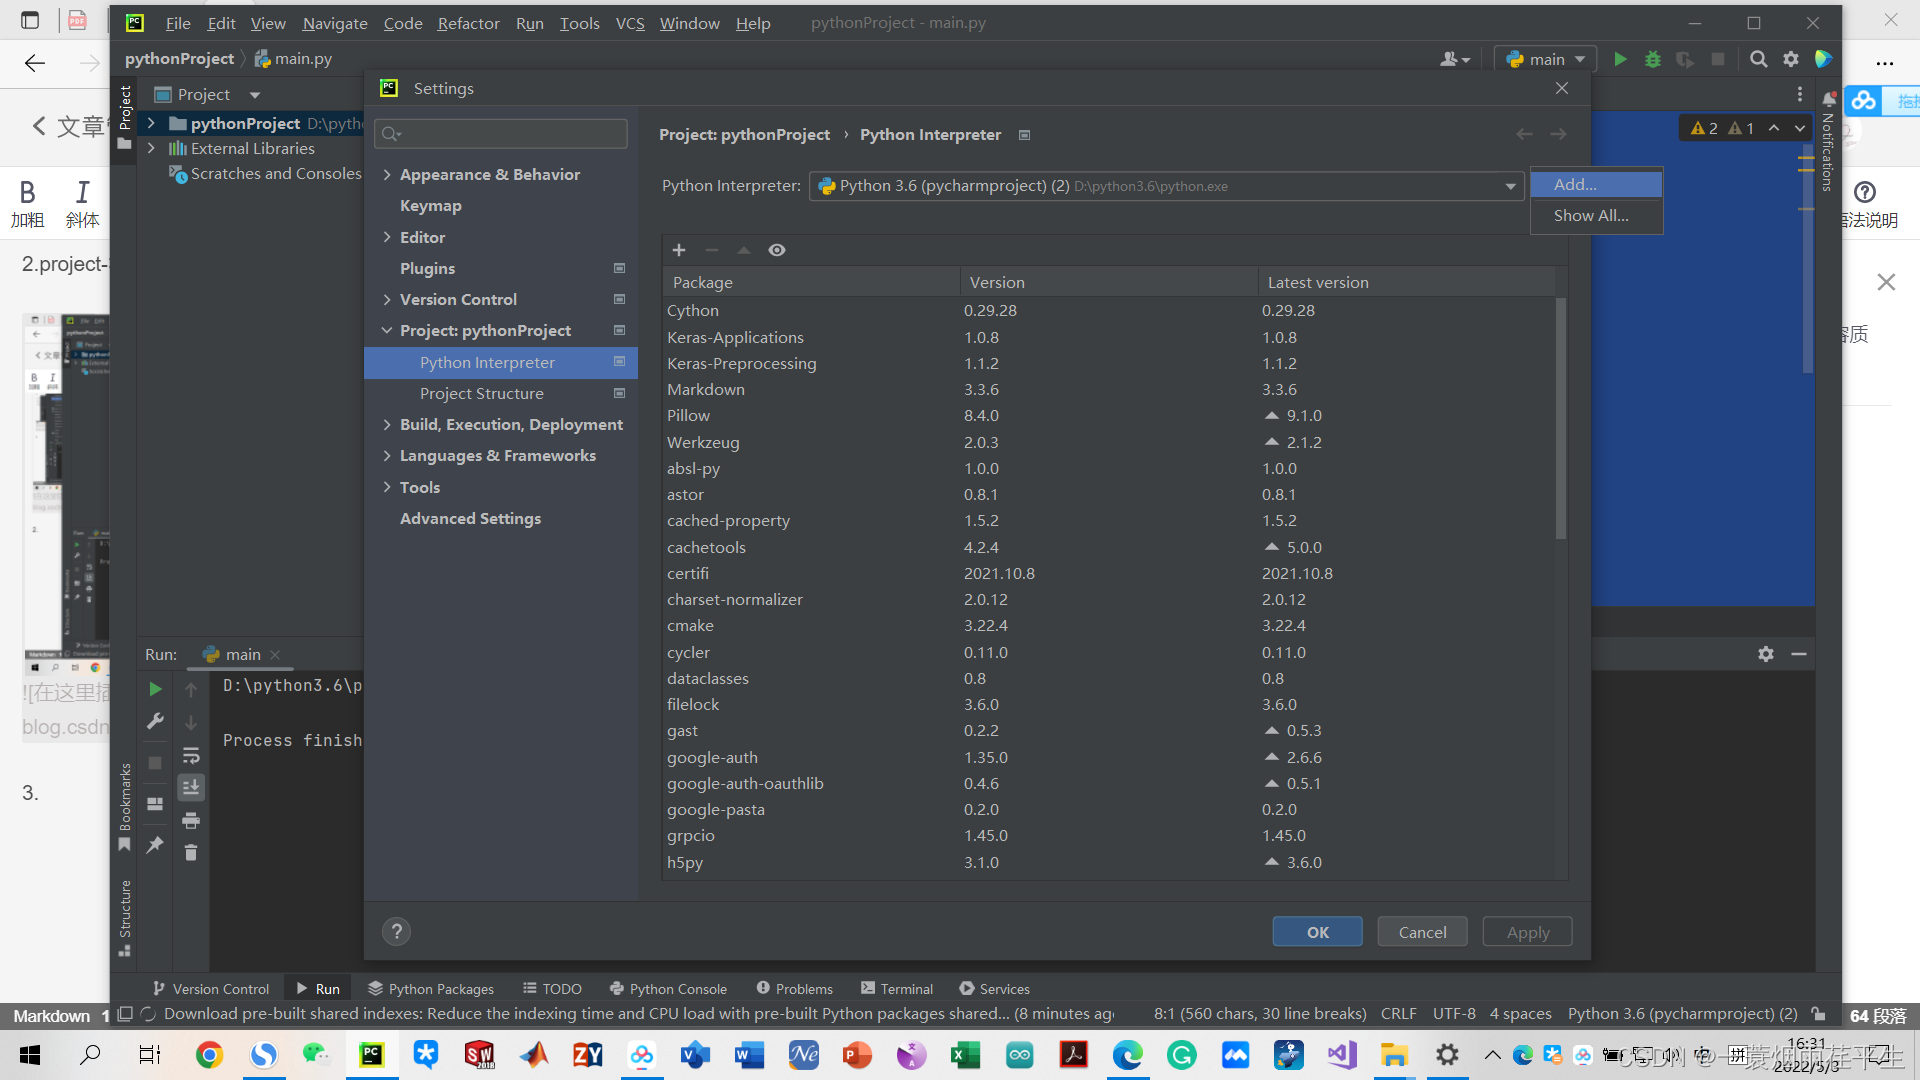Select Keymap in settings list
This screenshot has height=1080, width=1920.
tap(430, 206)
